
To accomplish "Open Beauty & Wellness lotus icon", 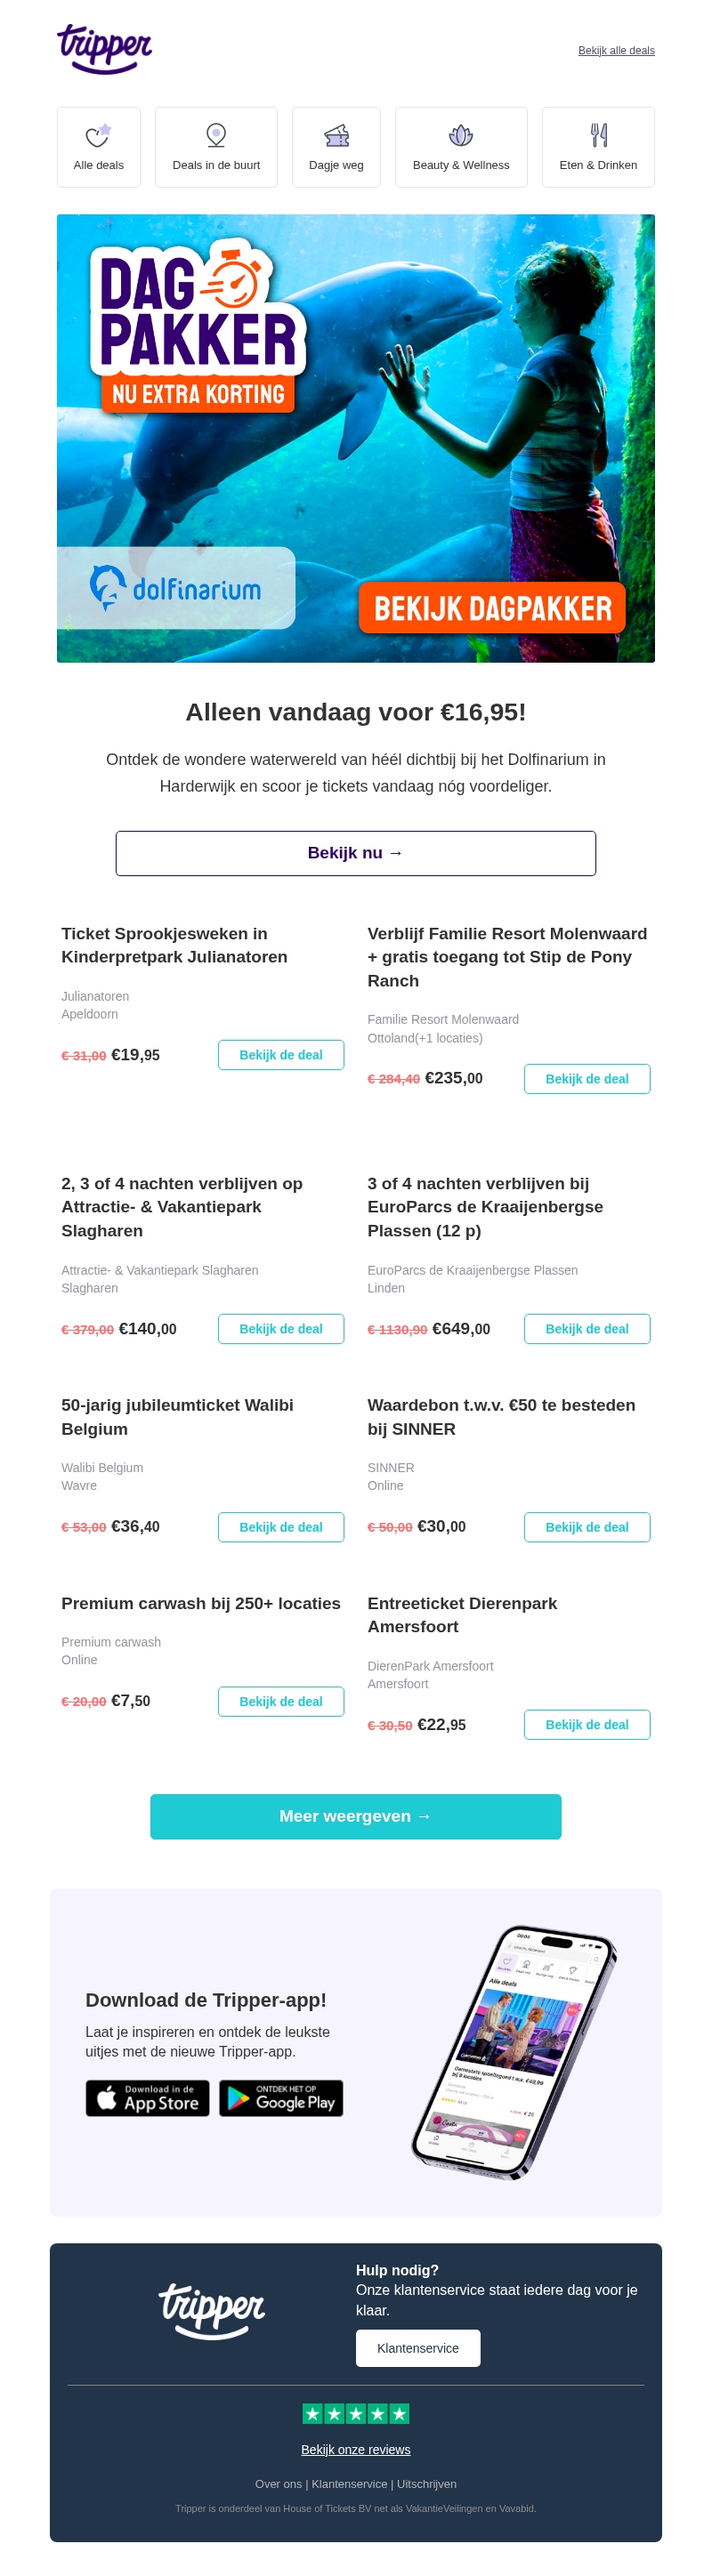I will pos(460,135).
